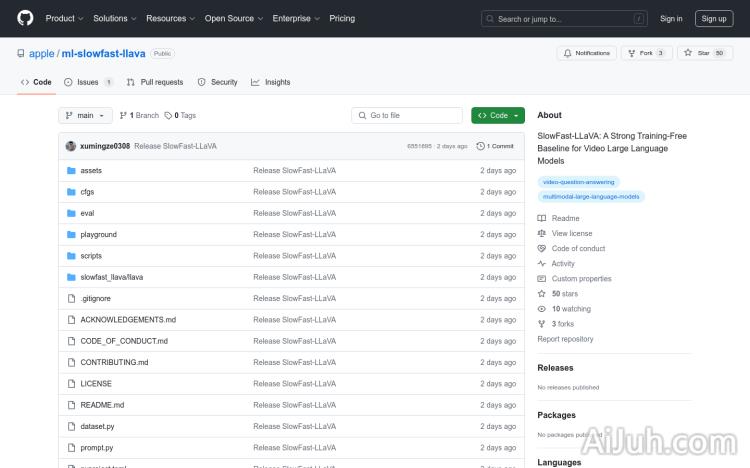Click the Sign up button
Viewport: 750px width, 468px height.
point(714,18)
